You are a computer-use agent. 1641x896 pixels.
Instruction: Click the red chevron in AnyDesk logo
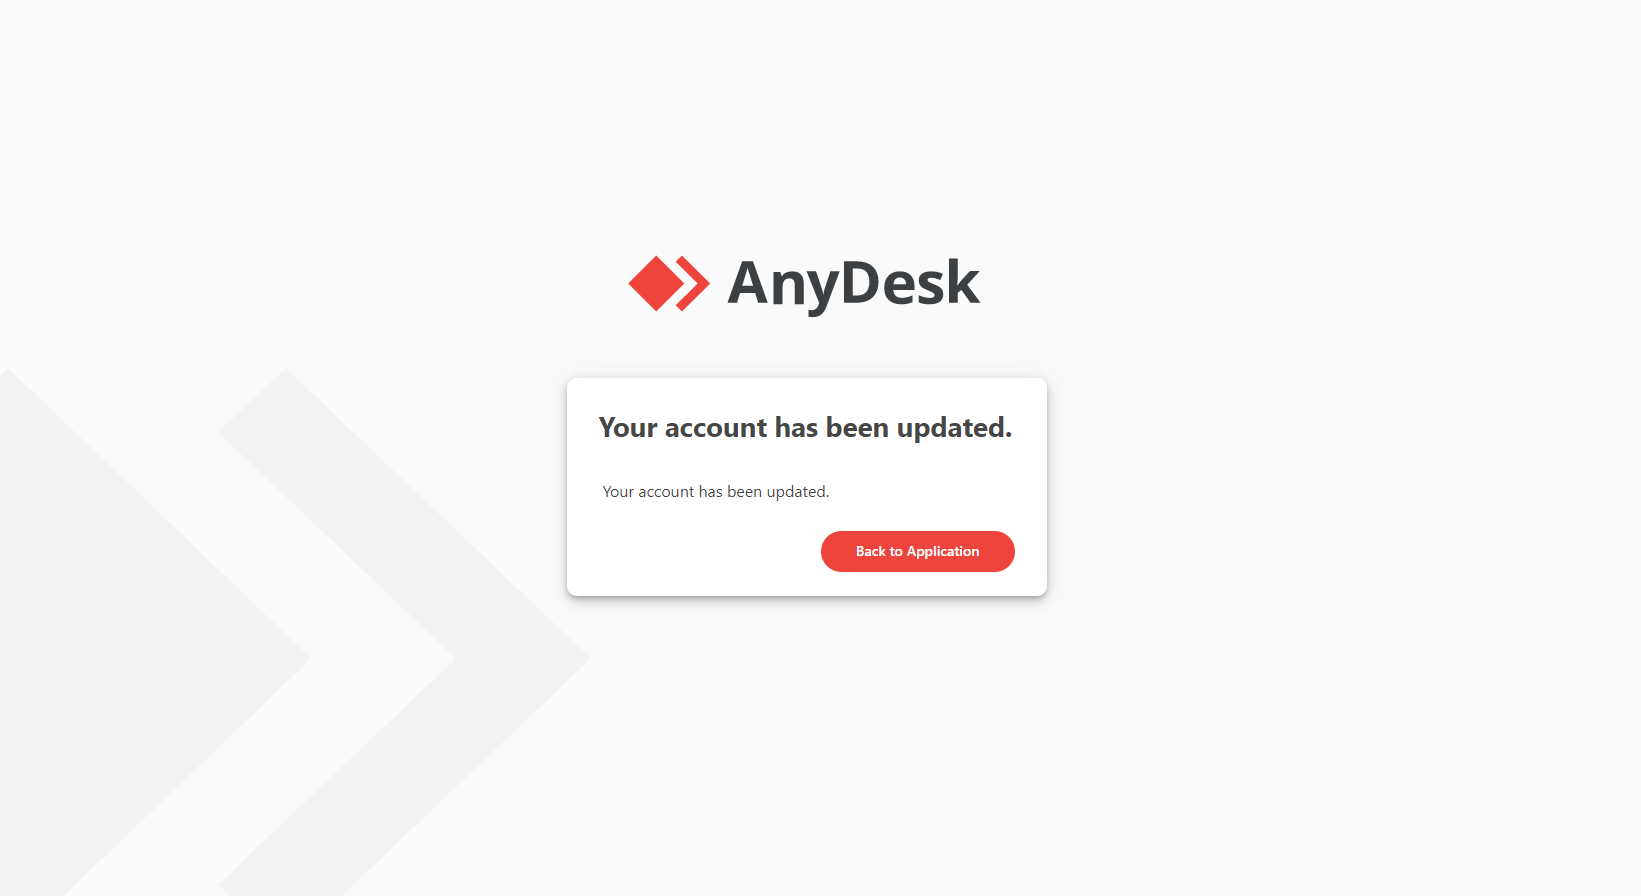[x=692, y=284]
